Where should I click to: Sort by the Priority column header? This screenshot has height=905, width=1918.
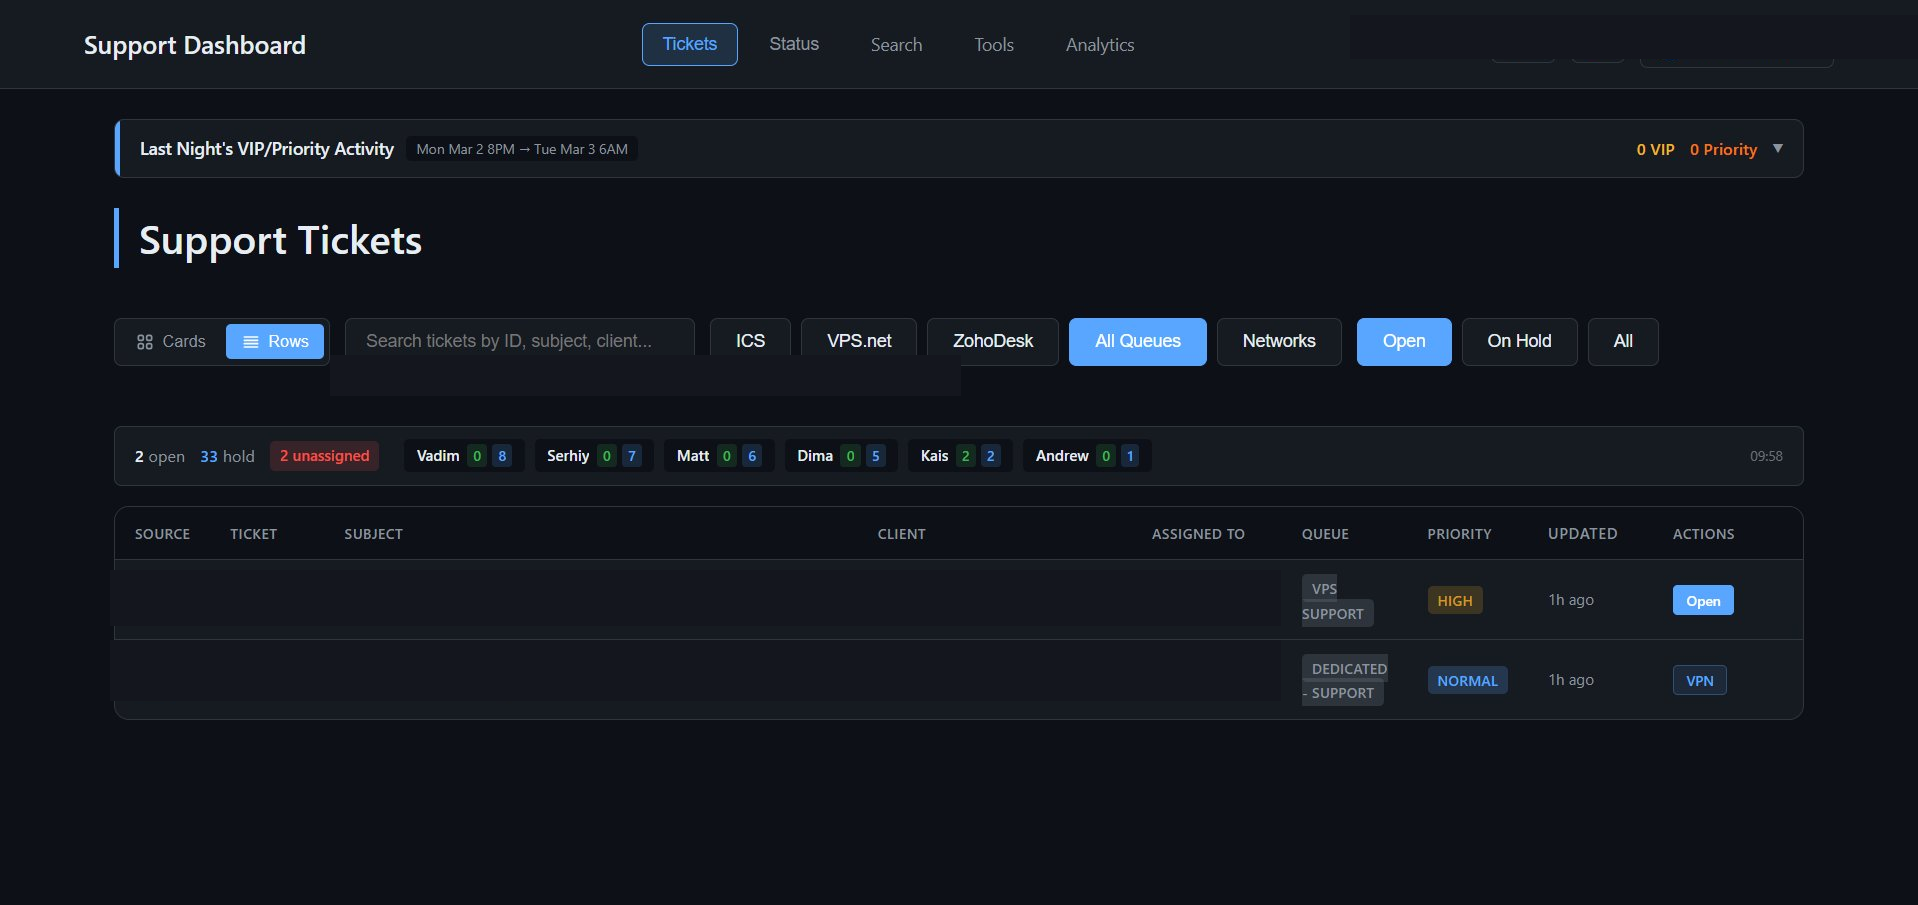pyautogui.click(x=1458, y=534)
